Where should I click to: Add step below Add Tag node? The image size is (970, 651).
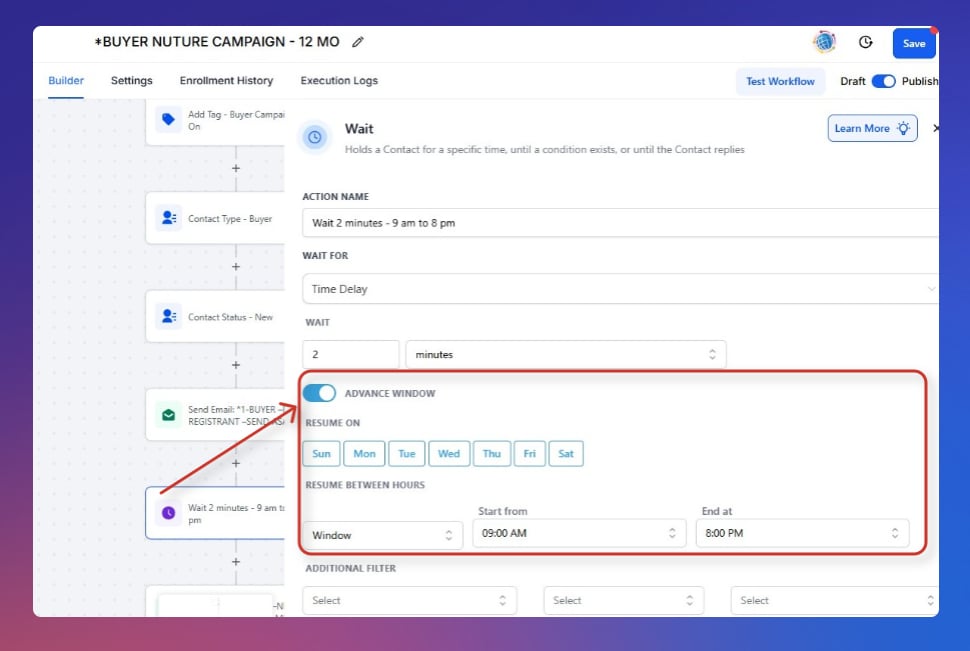pos(236,168)
